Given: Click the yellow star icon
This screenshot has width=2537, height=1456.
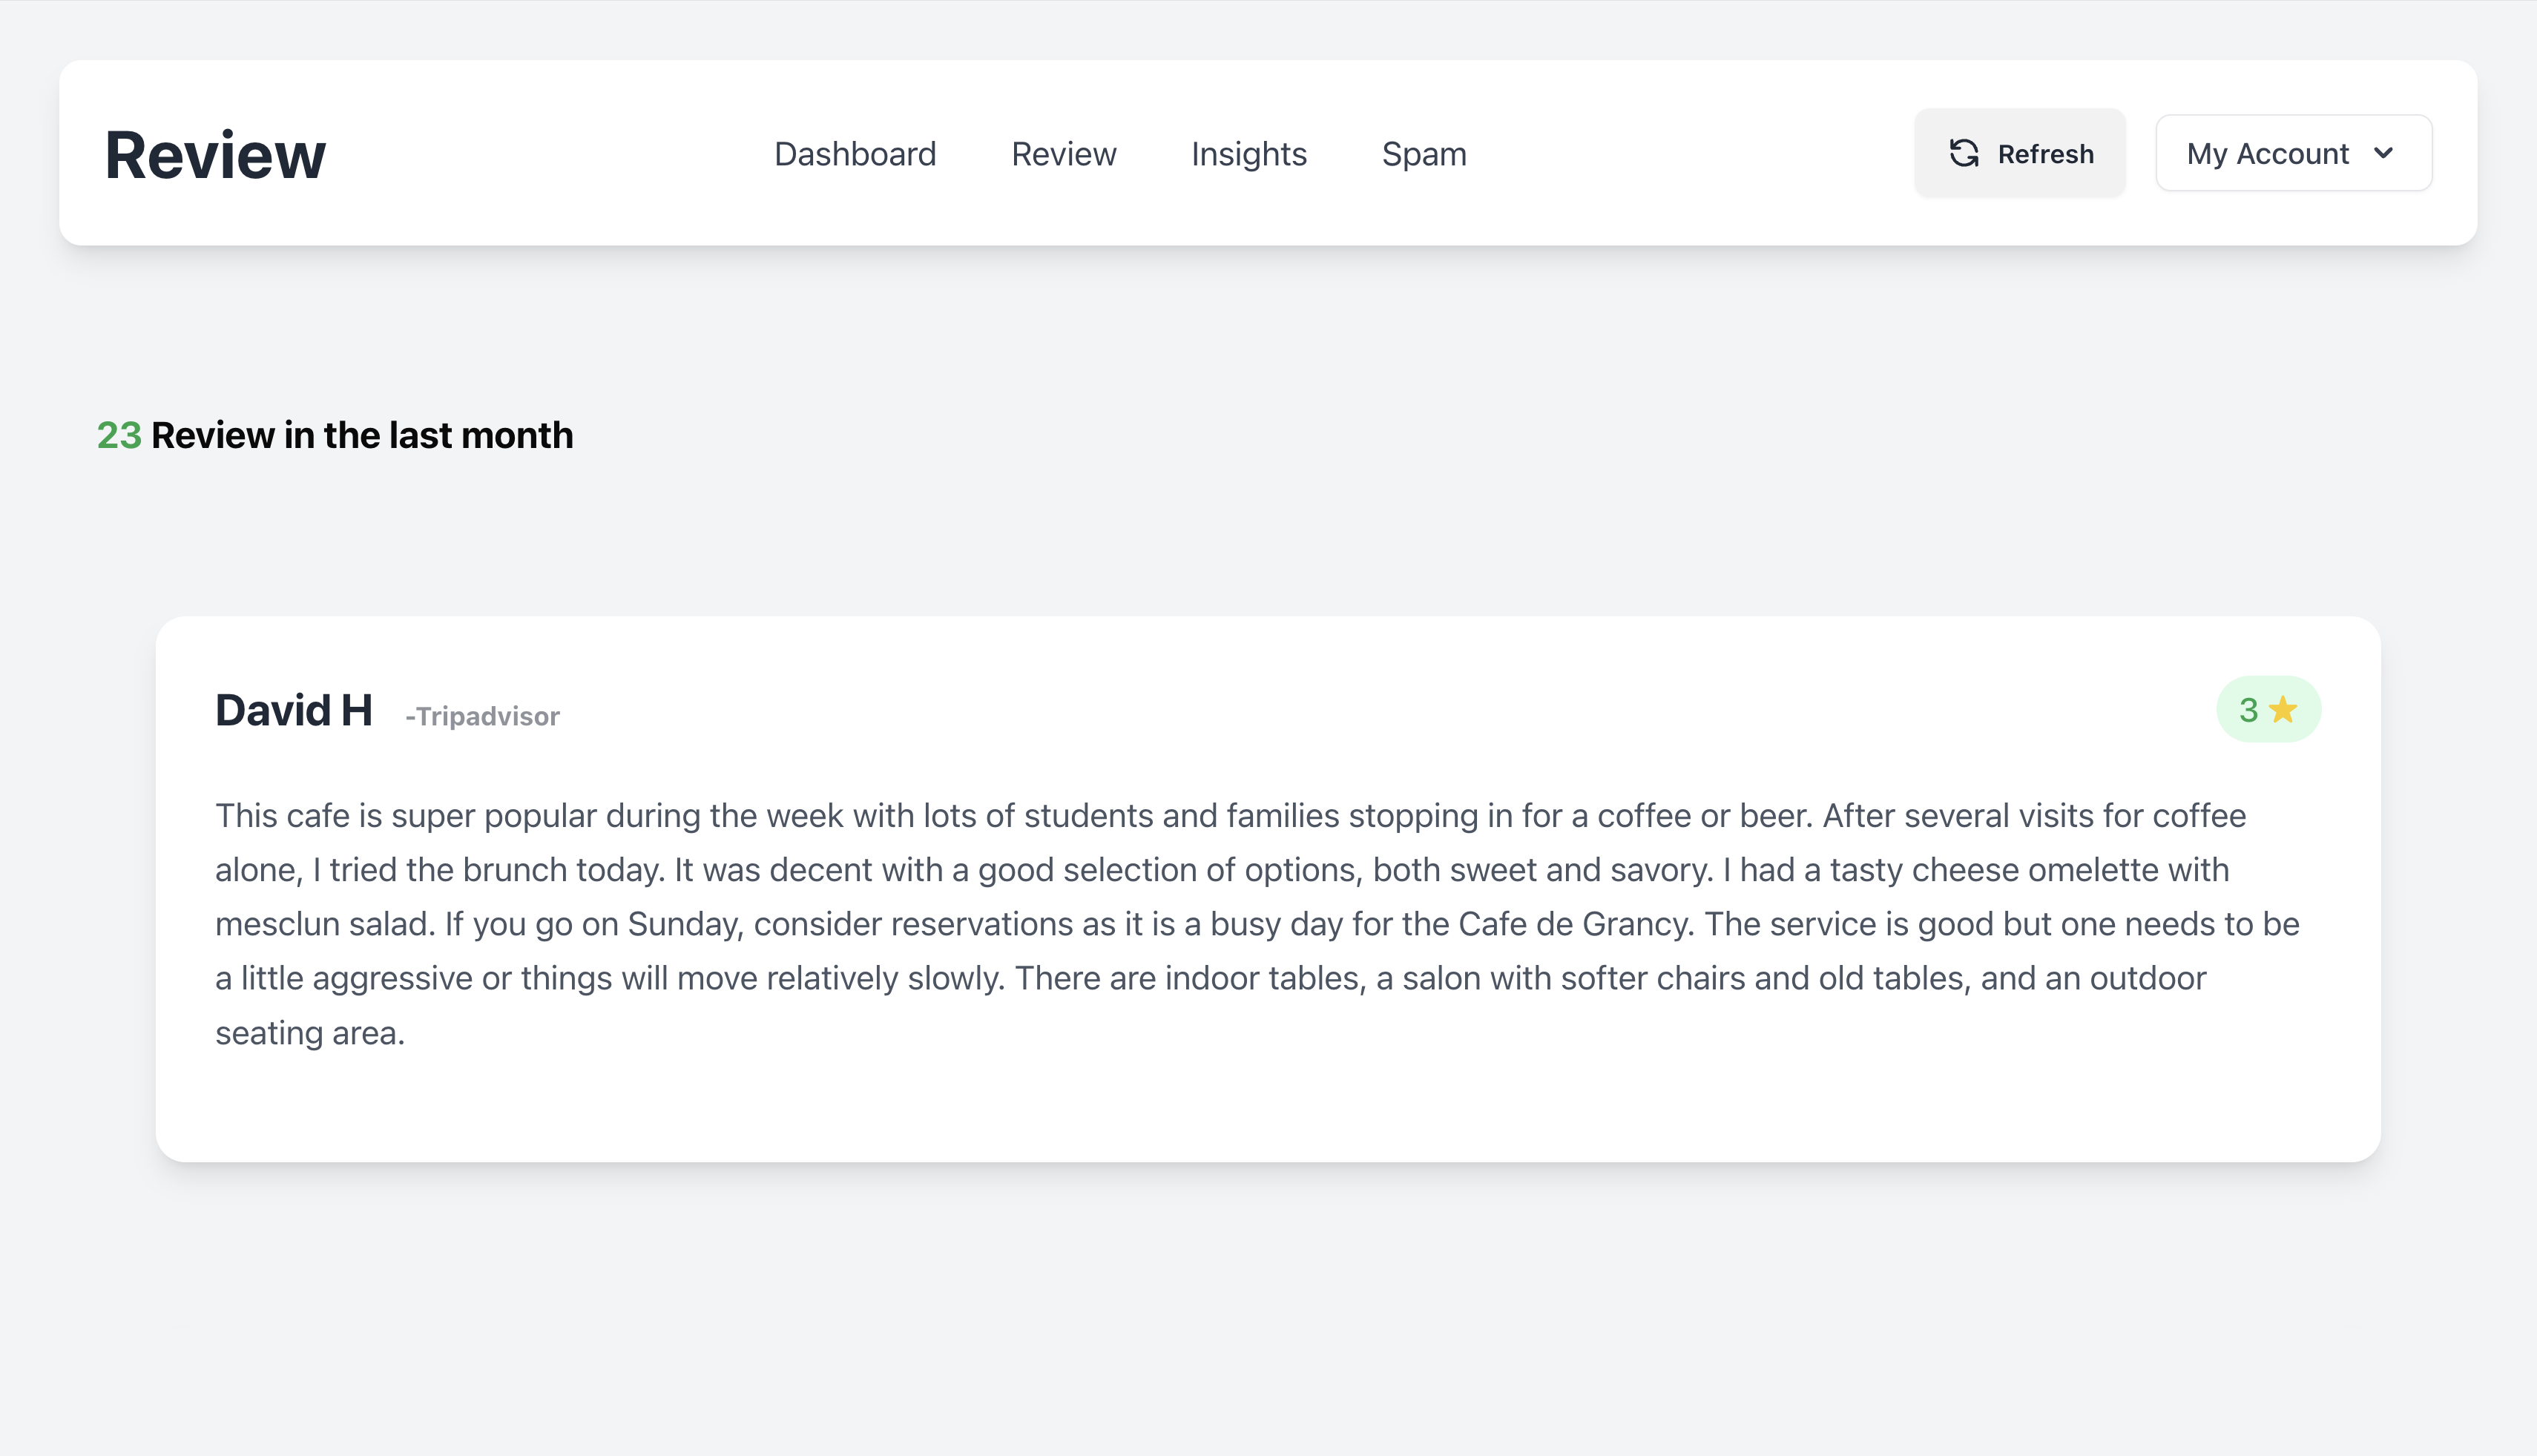Looking at the screenshot, I should 2283,710.
